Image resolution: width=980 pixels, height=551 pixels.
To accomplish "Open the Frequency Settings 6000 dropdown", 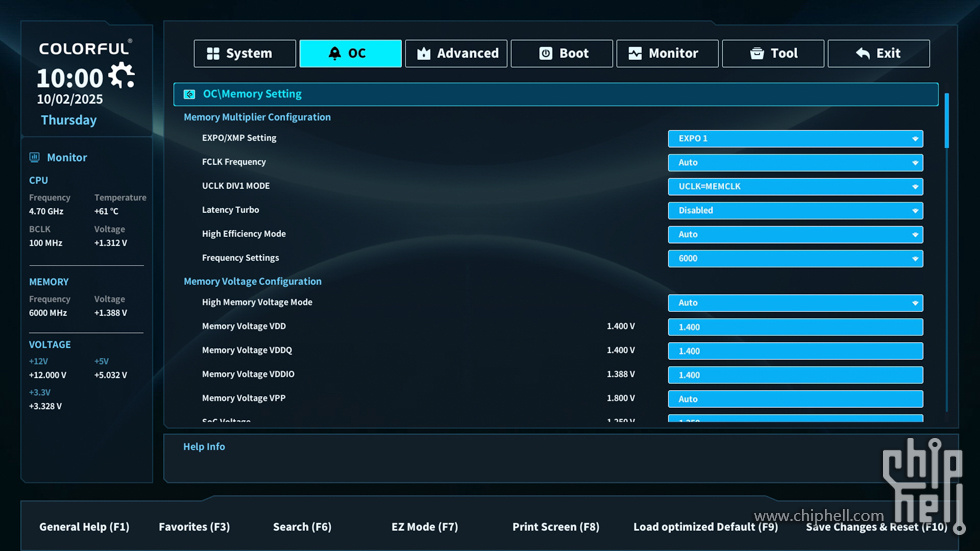I will (795, 259).
